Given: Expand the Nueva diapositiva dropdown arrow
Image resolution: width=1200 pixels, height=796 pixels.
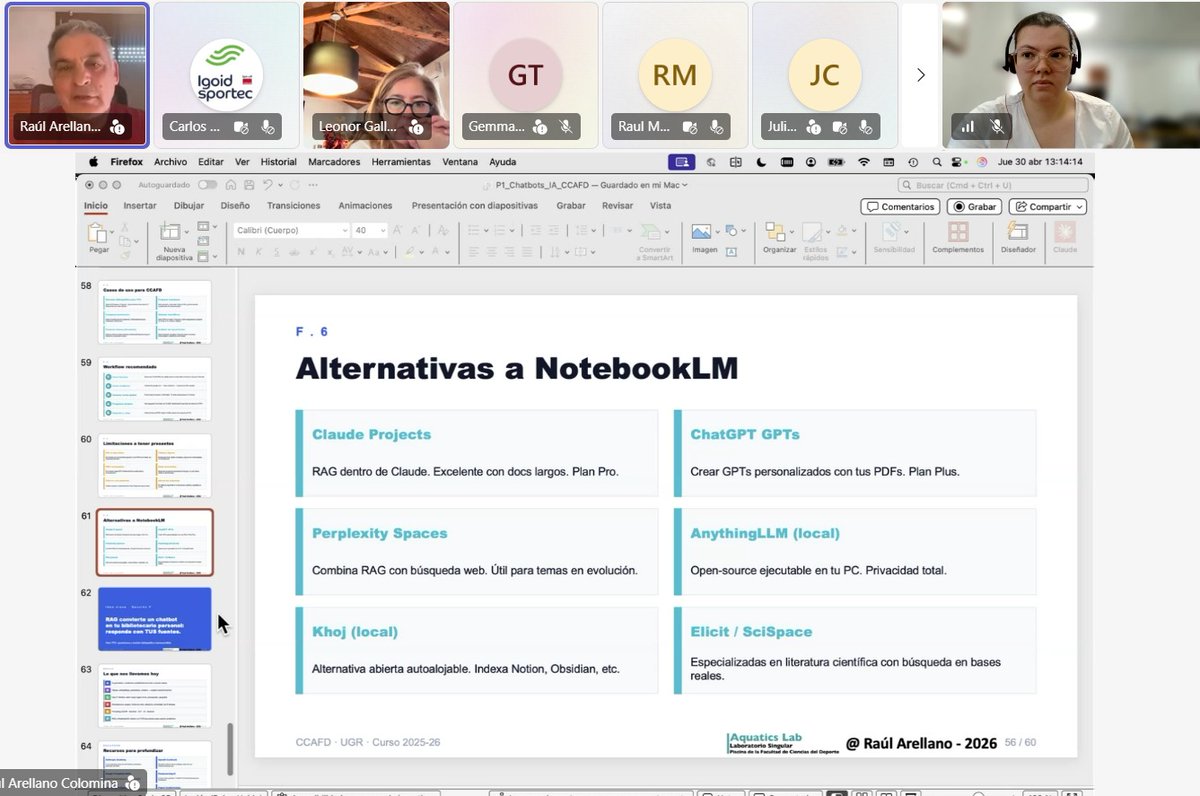Looking at the screenshot, I should [x=187, y=231].
